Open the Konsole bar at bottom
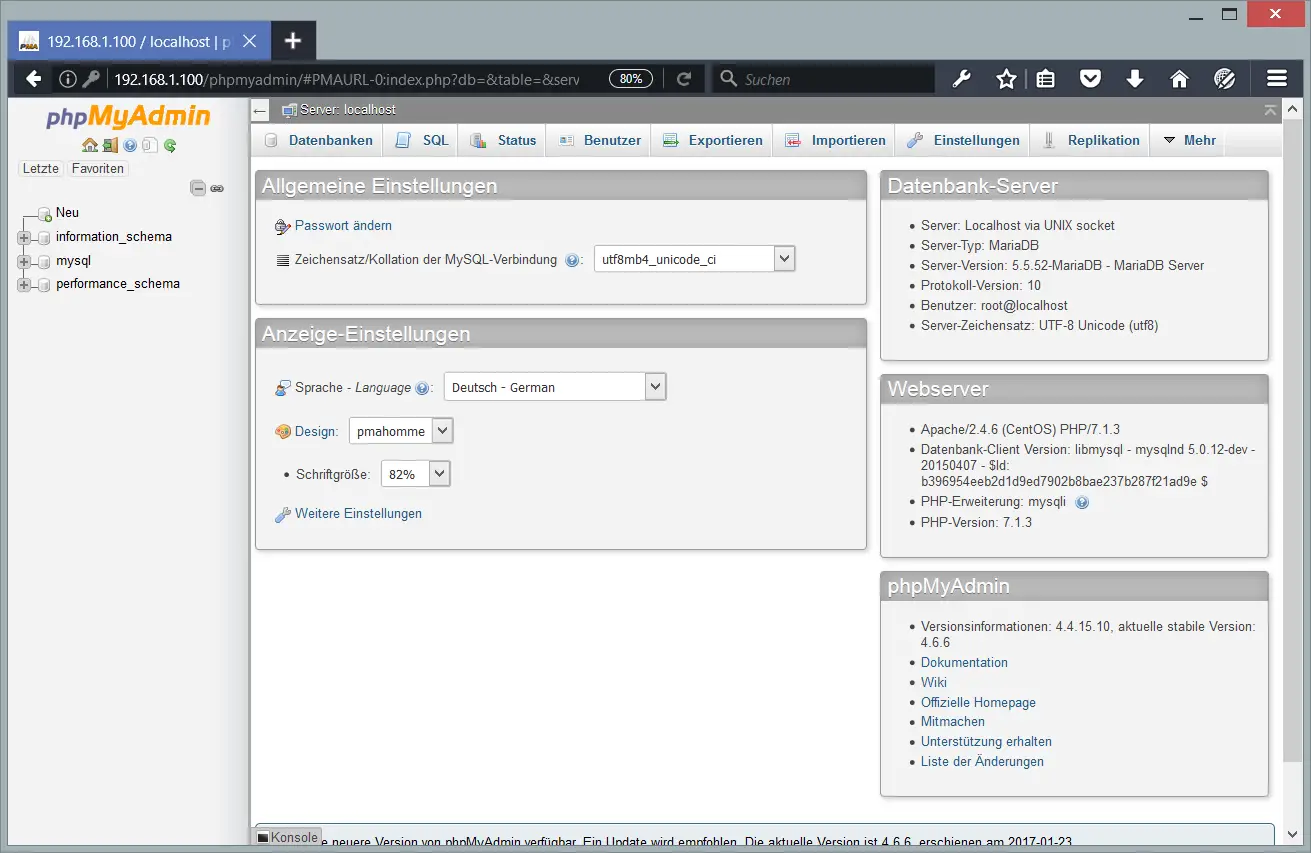Screen dimensions: 1311x853 click(286, 838)
